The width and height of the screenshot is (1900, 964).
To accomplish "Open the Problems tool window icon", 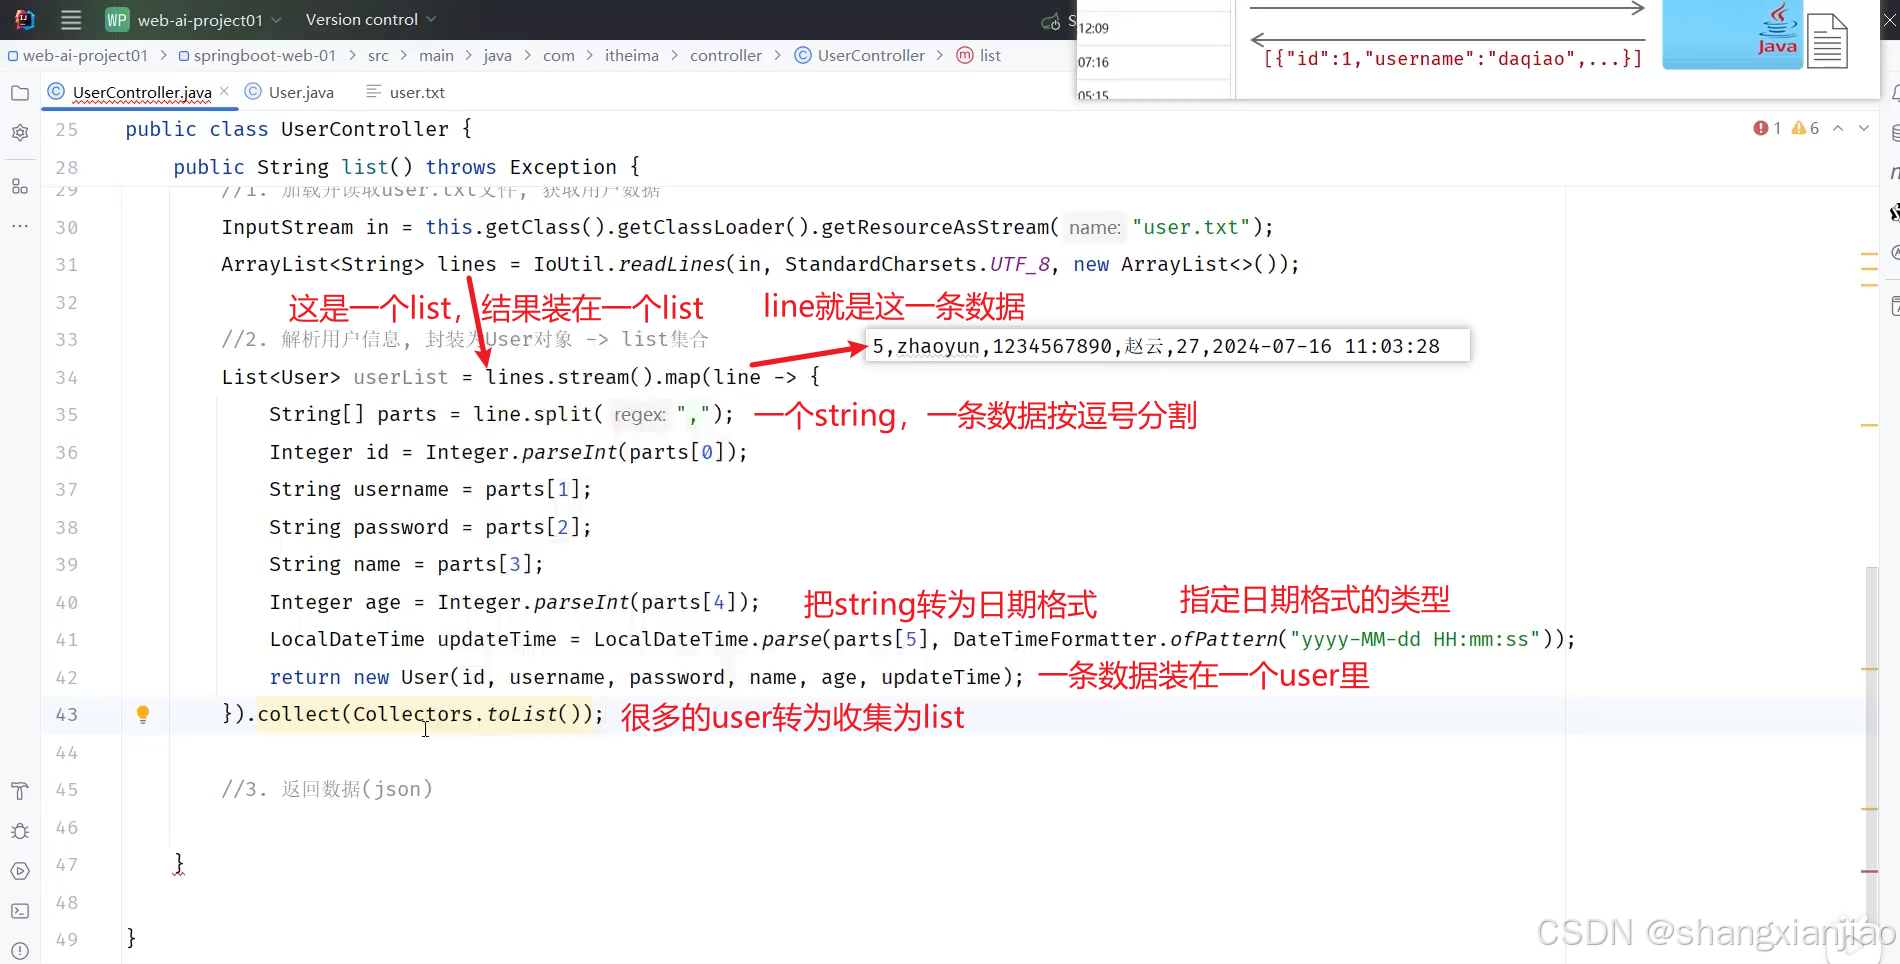I will (20, 950).
